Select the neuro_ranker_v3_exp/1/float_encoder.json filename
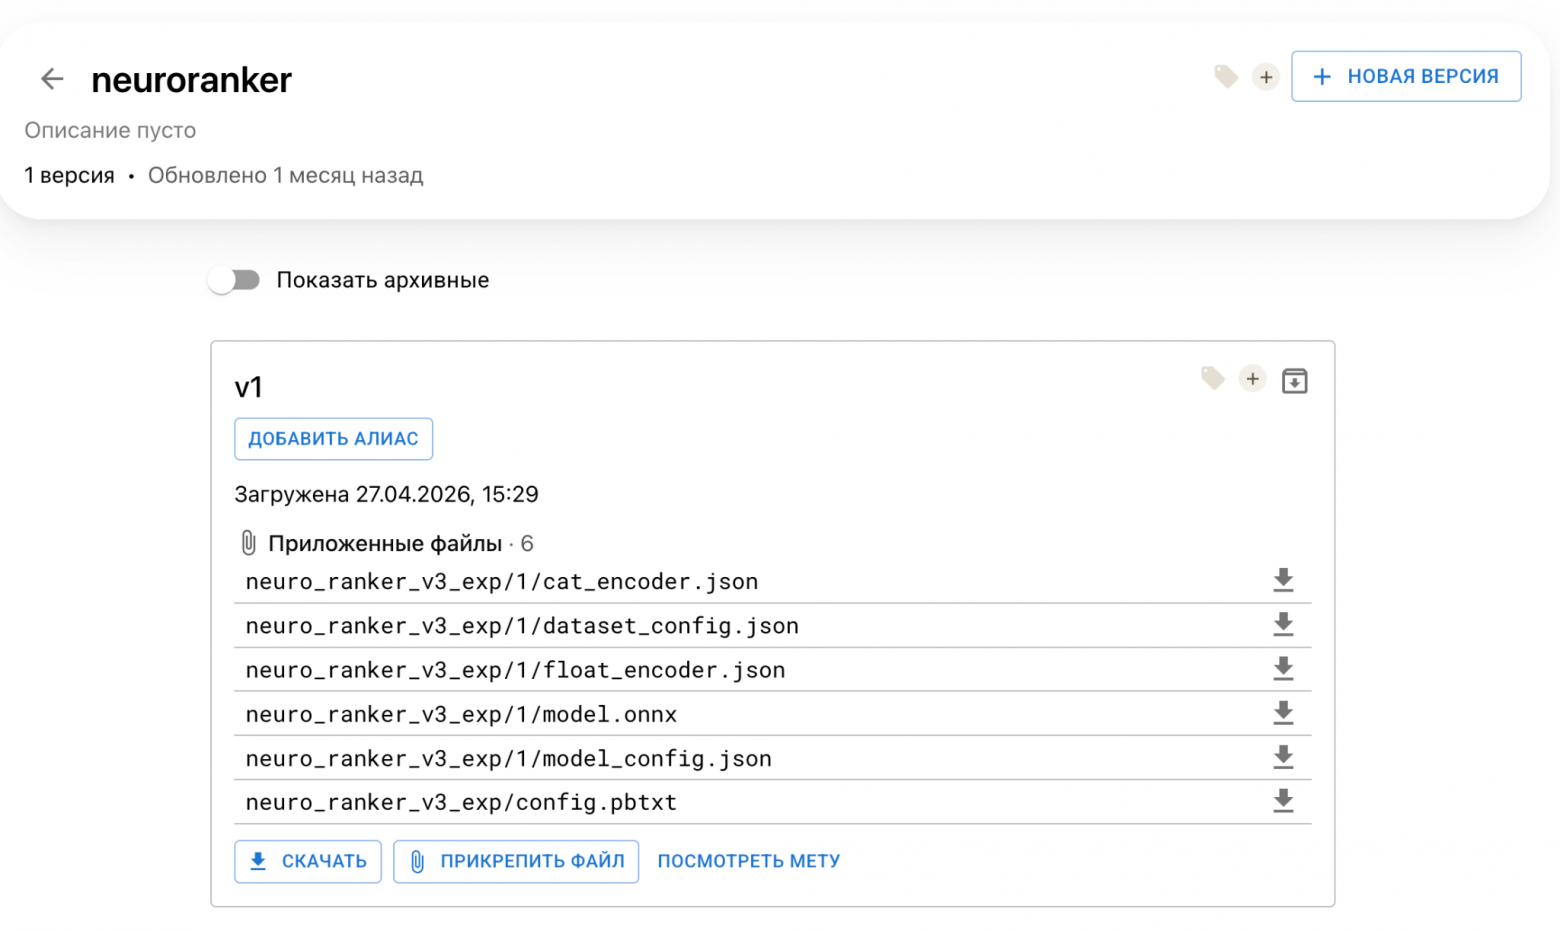Image resolution: width=1560 pixels, height=931 pixels. (516, 670)
